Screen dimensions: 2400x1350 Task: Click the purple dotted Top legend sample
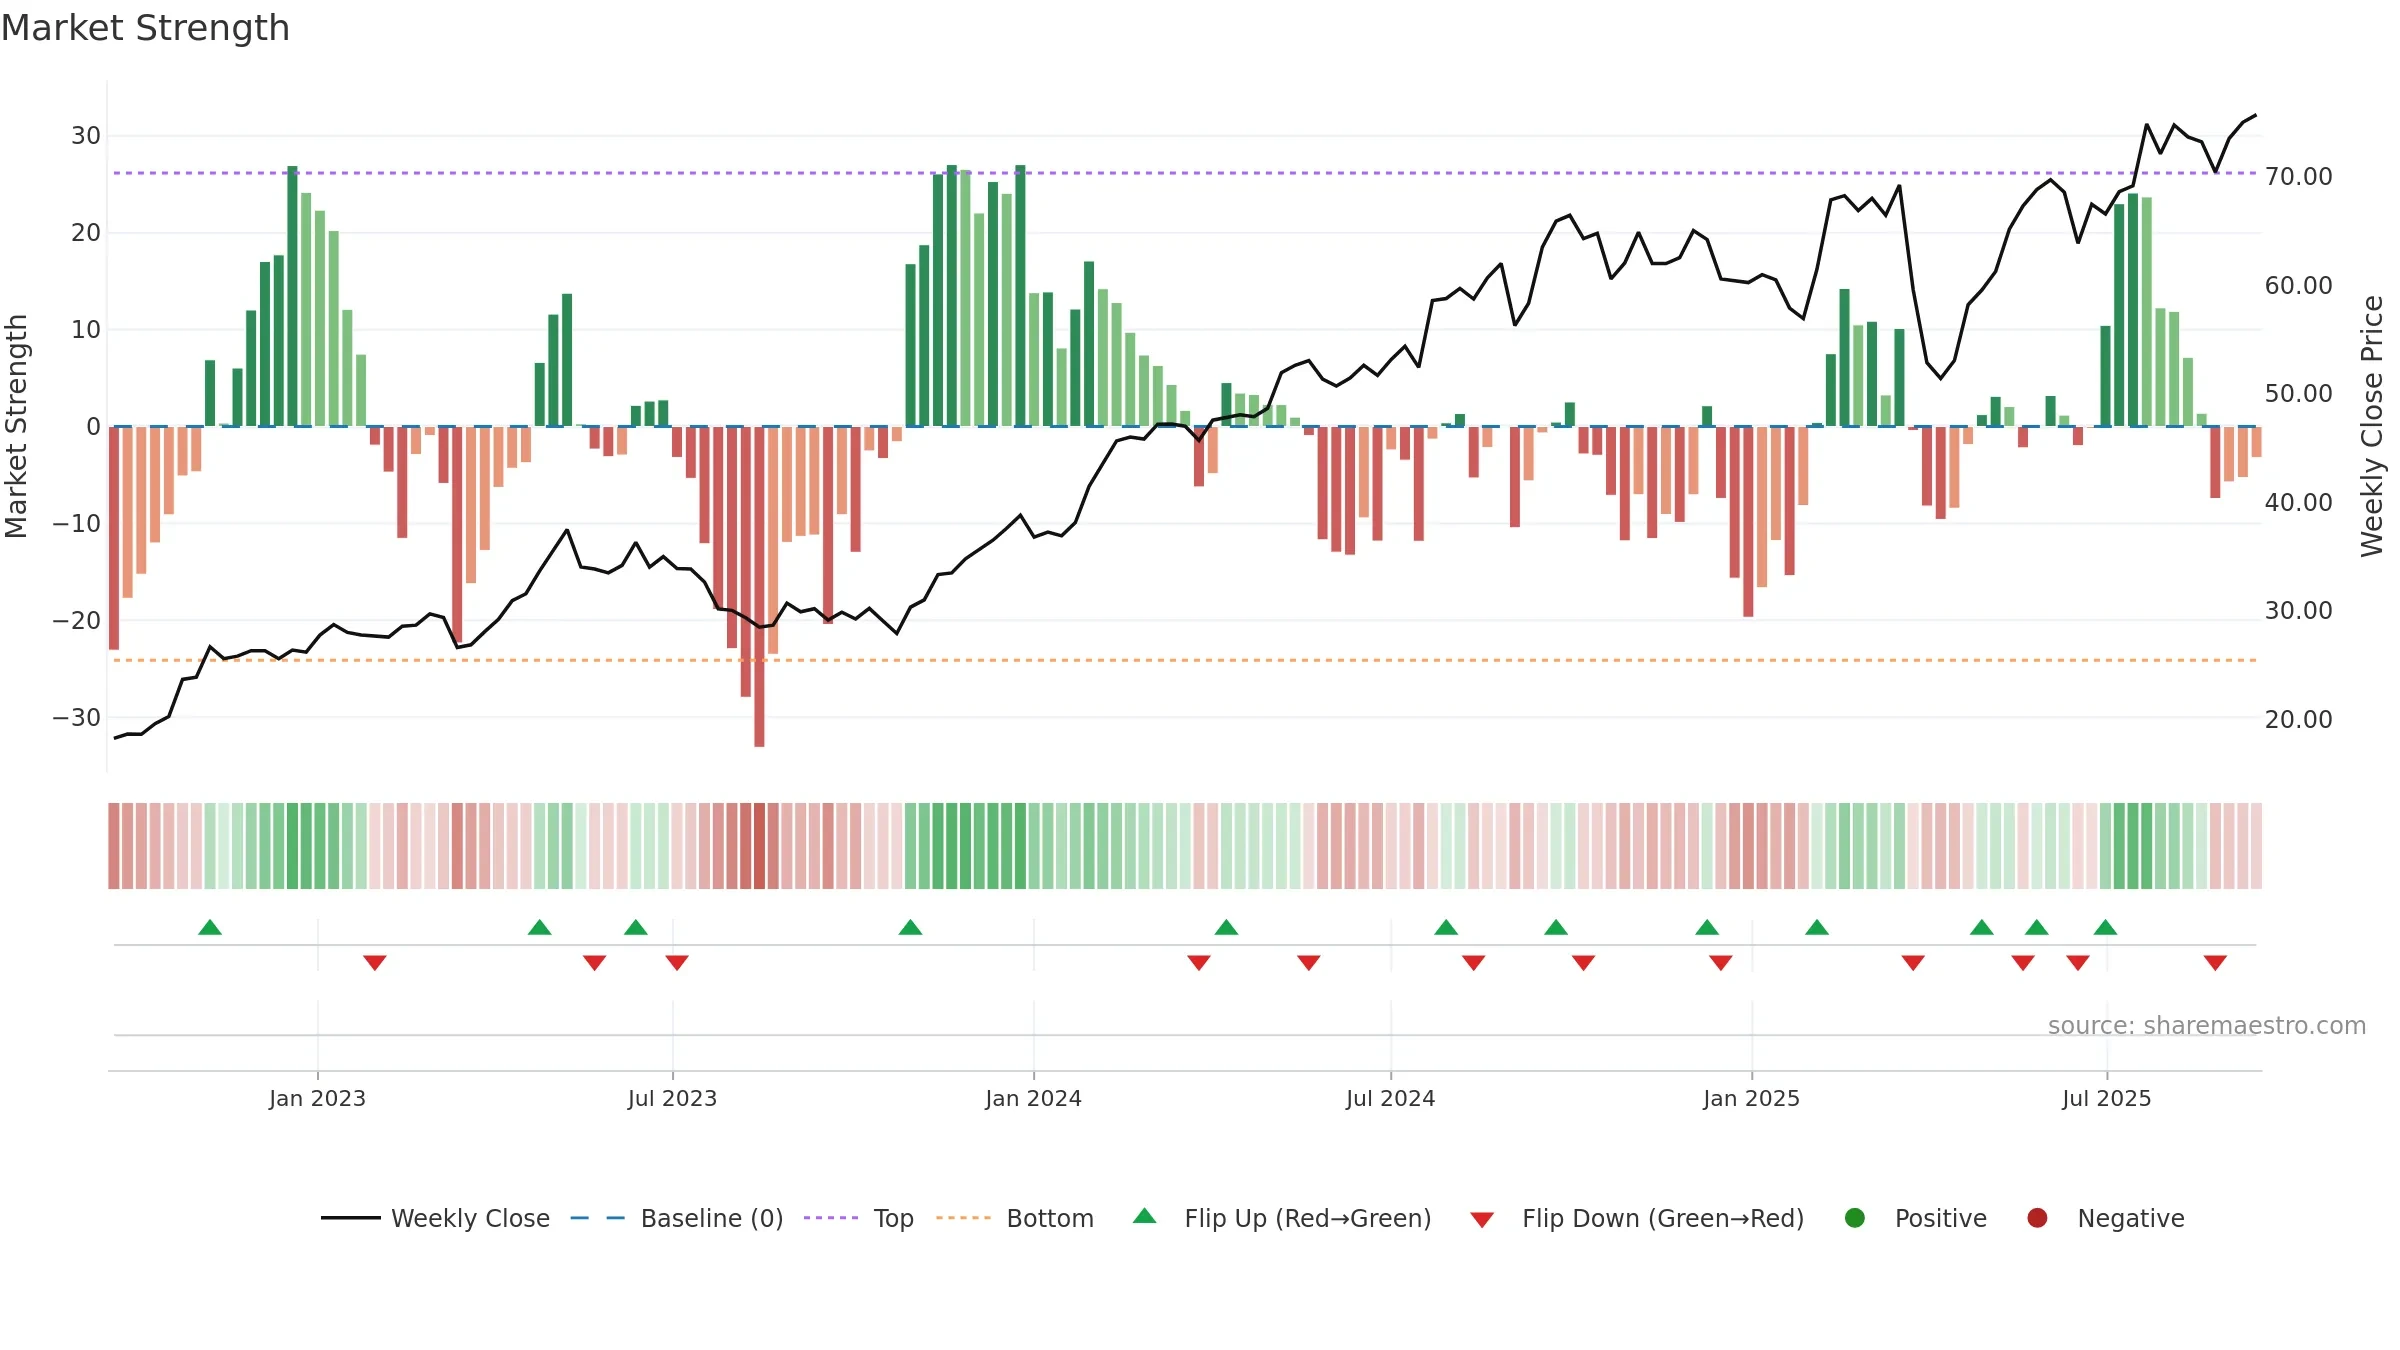(831, 1218)
